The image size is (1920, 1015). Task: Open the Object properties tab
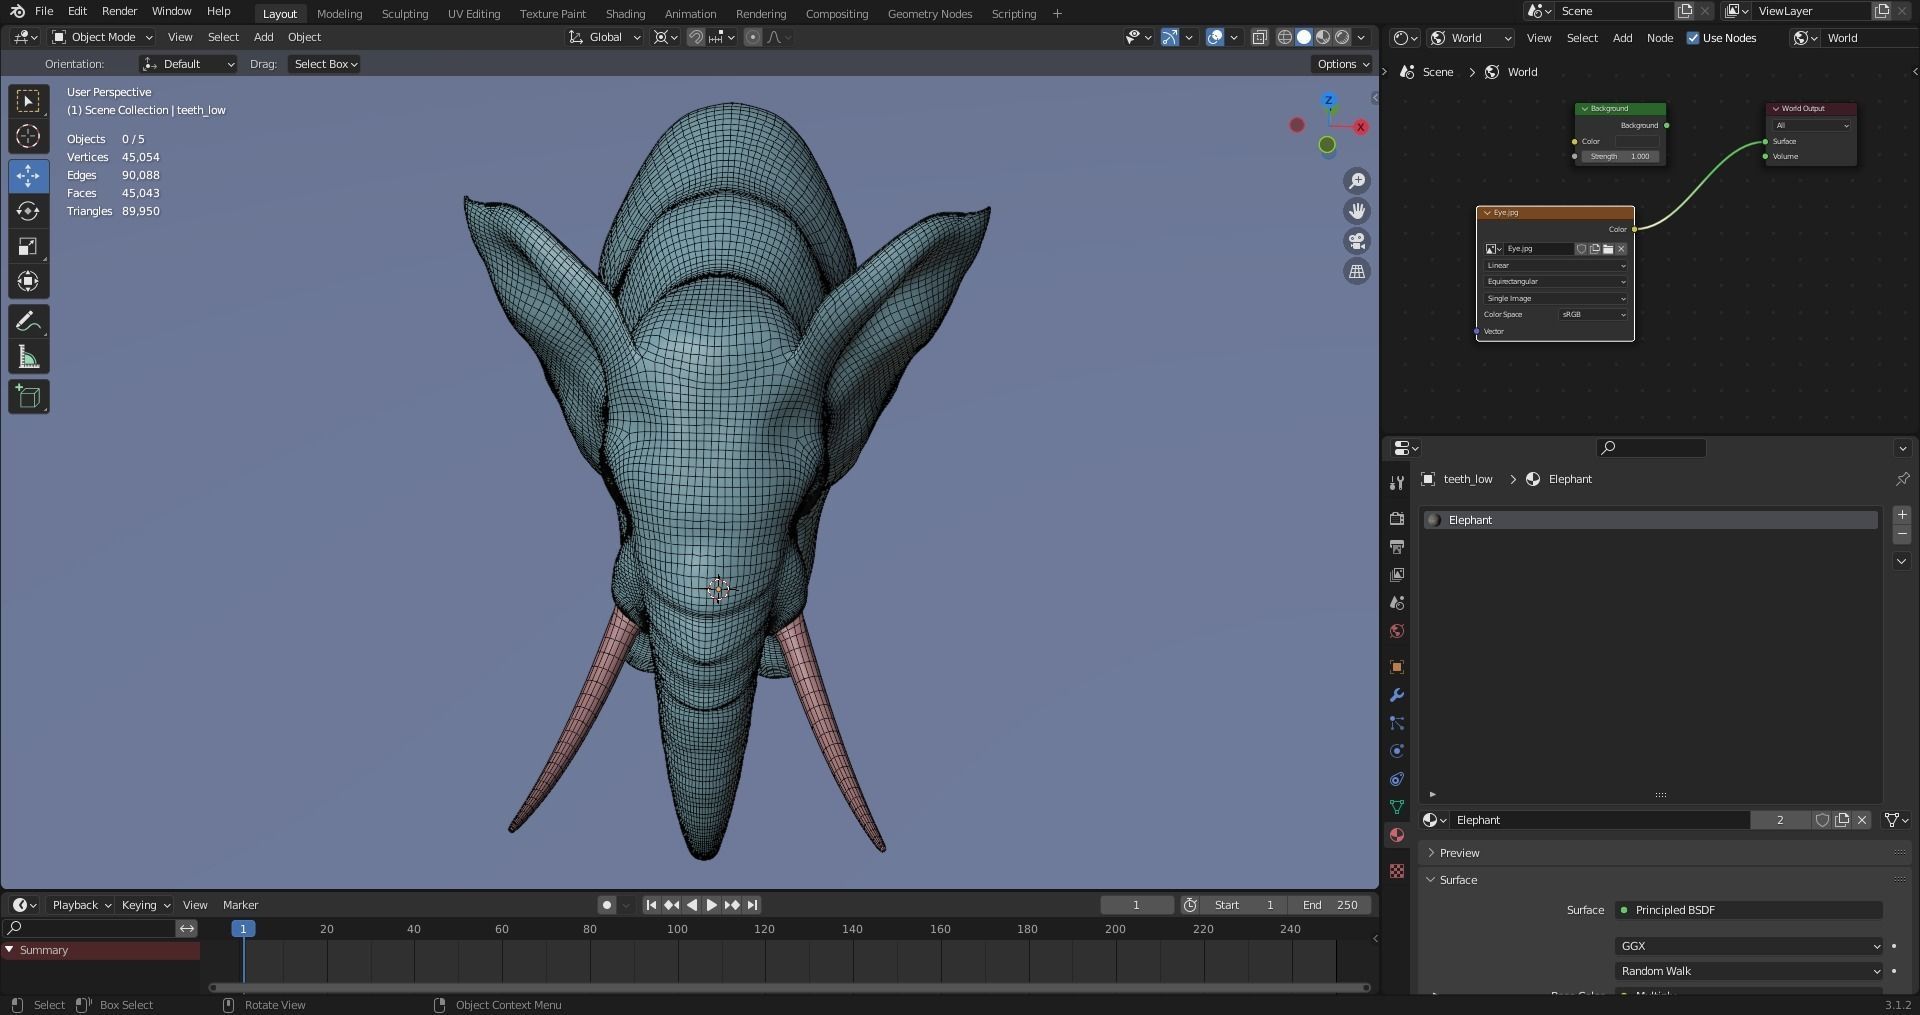[1397, 667]
